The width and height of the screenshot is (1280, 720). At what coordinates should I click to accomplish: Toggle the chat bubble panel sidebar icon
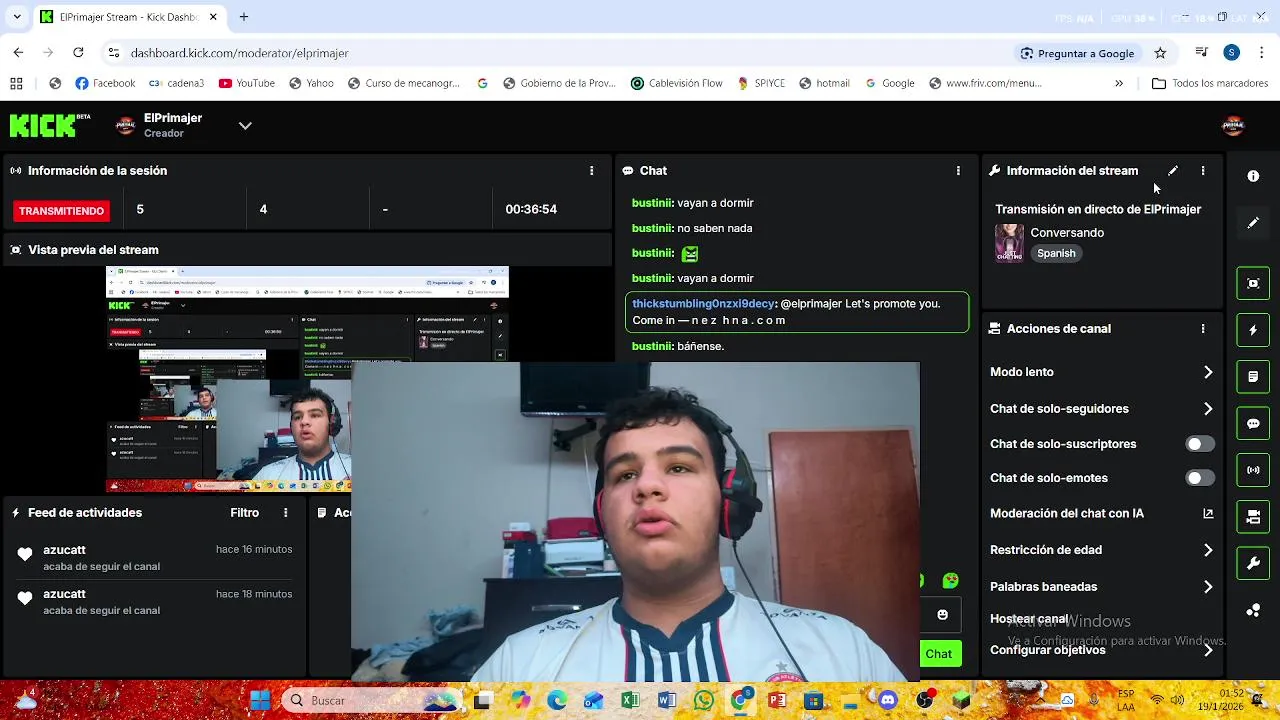click(x=1253, y=423)
